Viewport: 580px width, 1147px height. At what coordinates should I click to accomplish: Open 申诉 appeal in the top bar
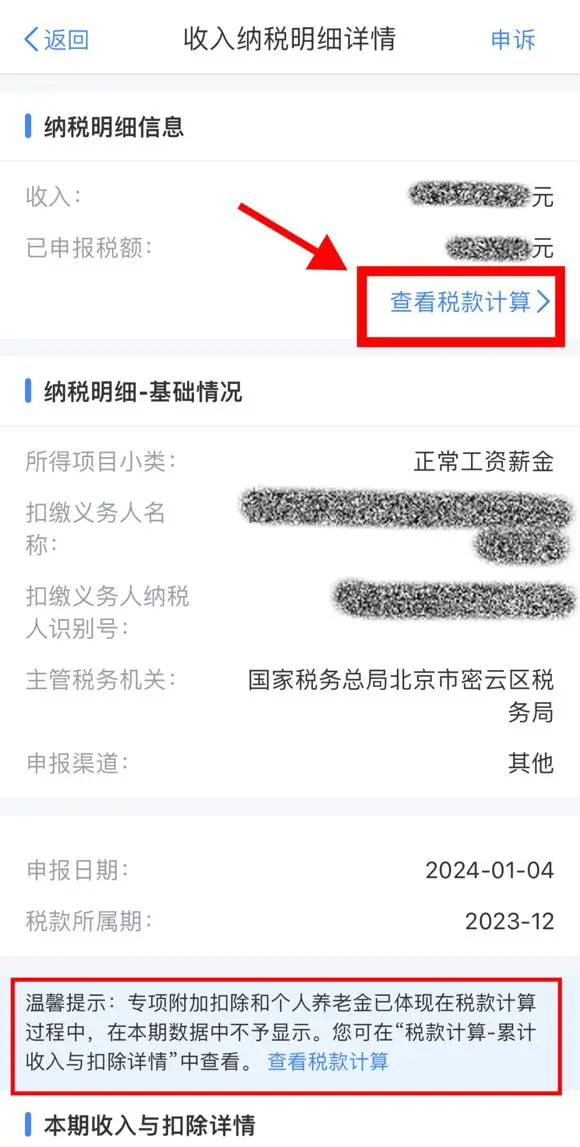pos(513,40)
